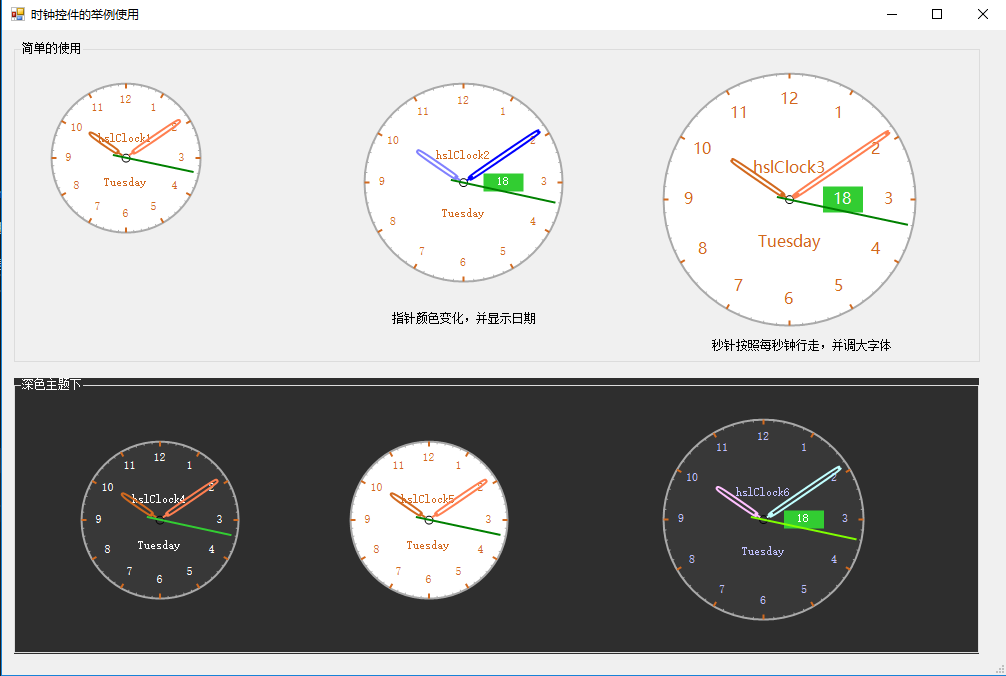Click the hslClock2 clock with blue hands
The image size is (1006, 676).
point(463,183)
